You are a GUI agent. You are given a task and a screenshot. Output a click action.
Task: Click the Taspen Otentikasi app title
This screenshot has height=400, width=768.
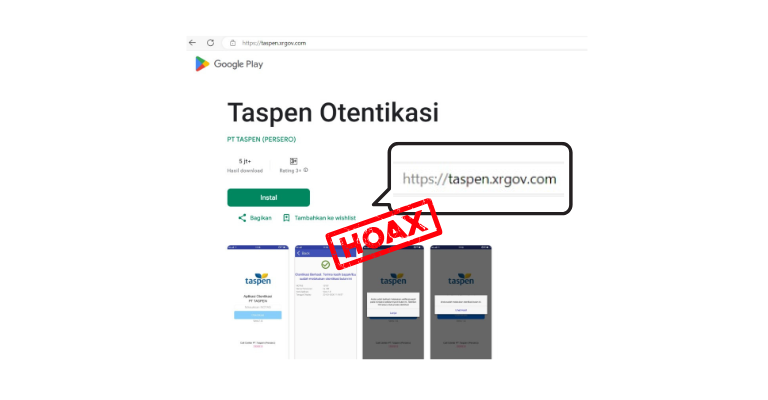[333, 113]
